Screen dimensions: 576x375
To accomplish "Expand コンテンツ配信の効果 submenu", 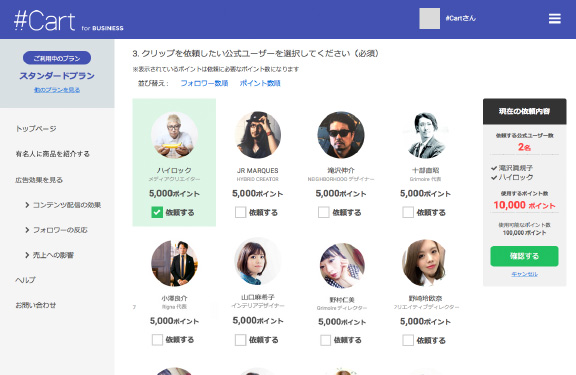I will tap(63, 205).
